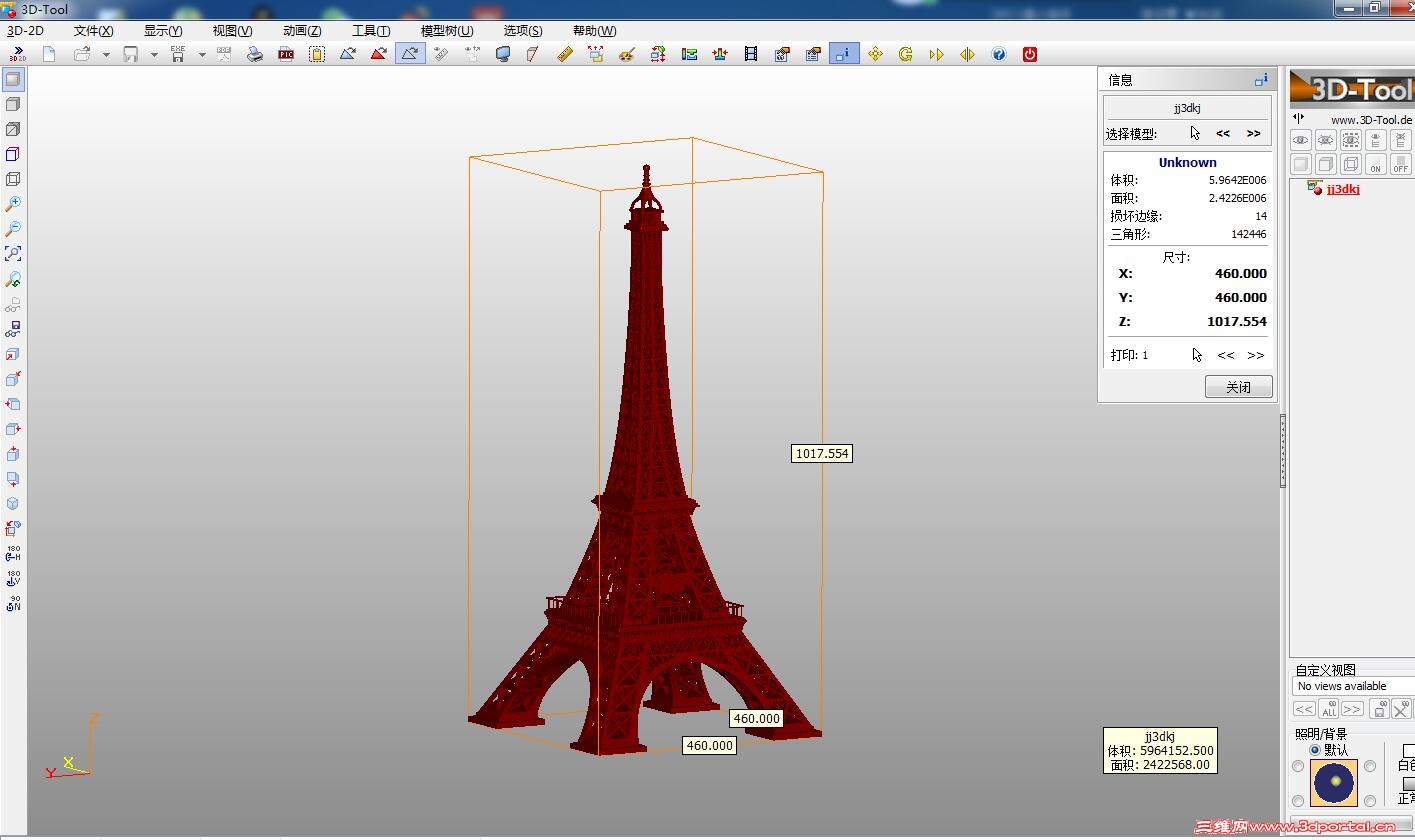Click the save diskette icon

pyautogui.click(x=130, y=54)
